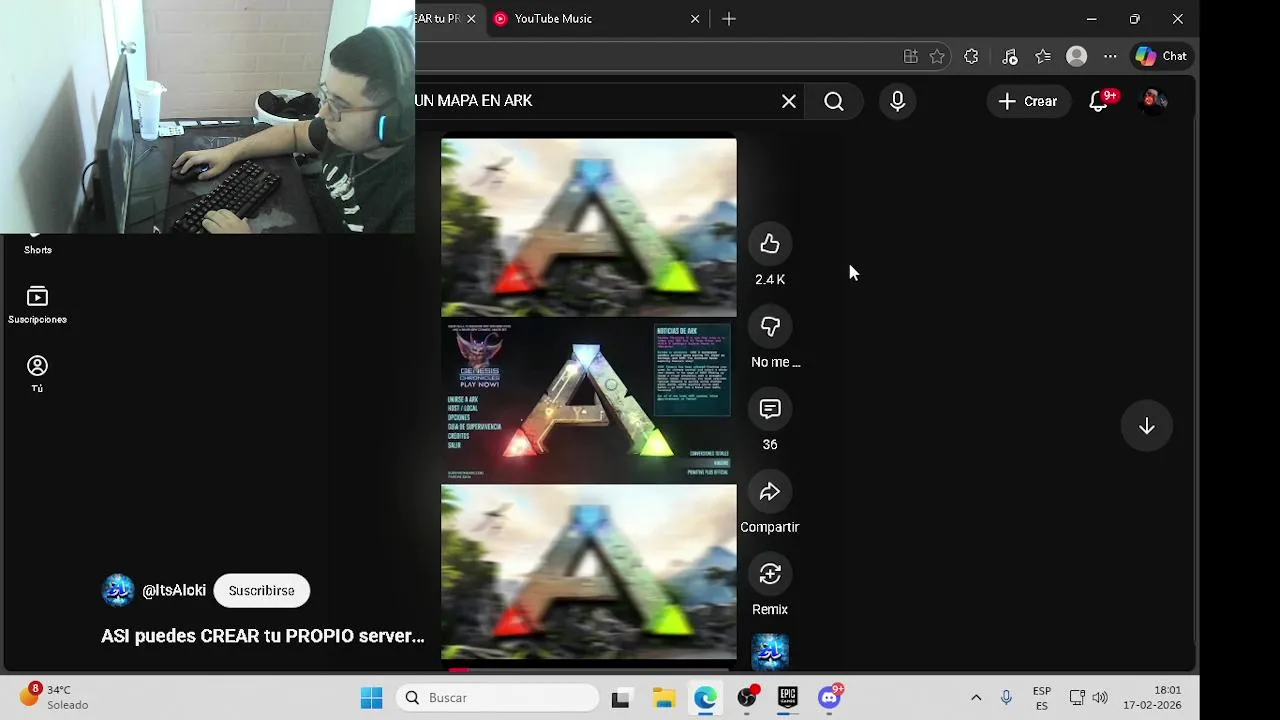Open the Compartir share option
Image resolution: width=1280 pixels, height=720 pixels.
770,492
